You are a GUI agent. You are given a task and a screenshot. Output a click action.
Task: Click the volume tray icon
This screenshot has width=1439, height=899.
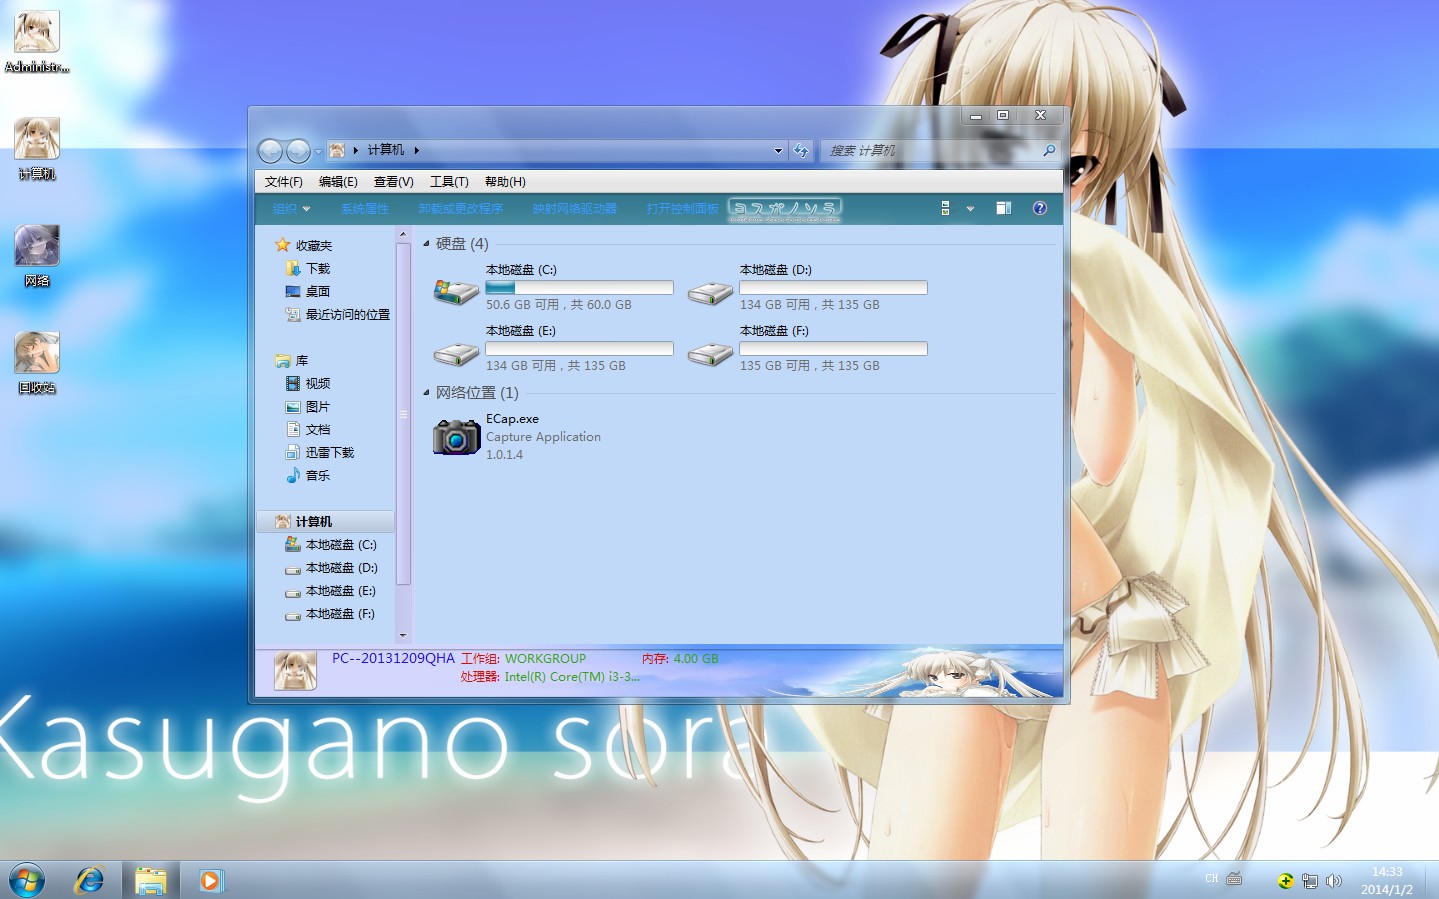pos(1334,881)
